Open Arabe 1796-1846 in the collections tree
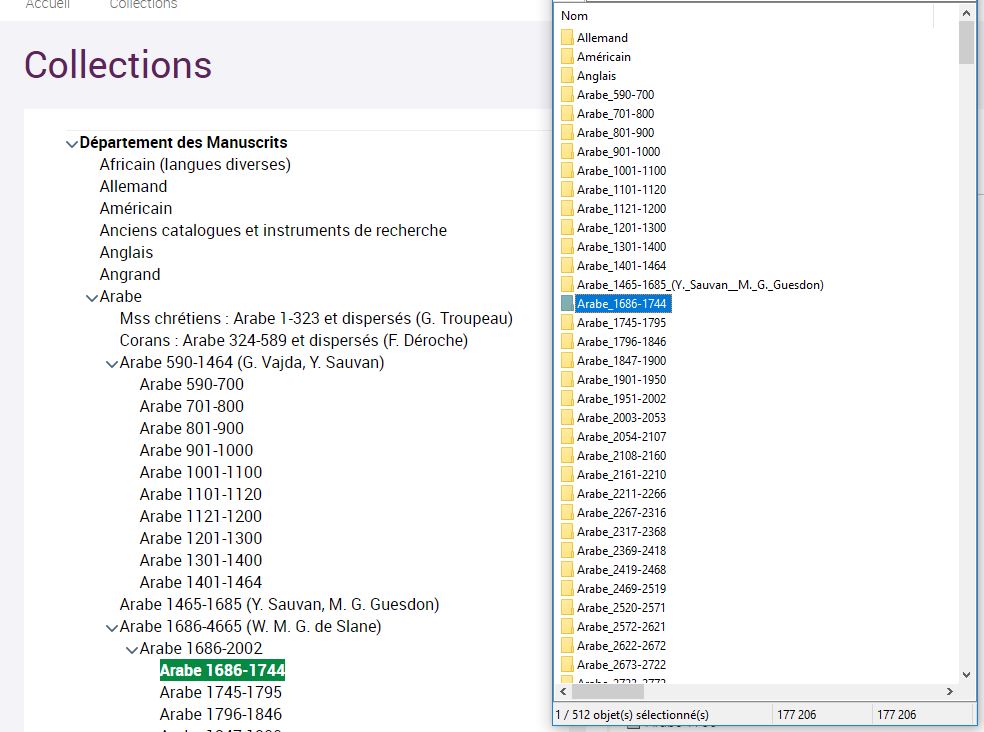984x732 pixels. [221, 714]
